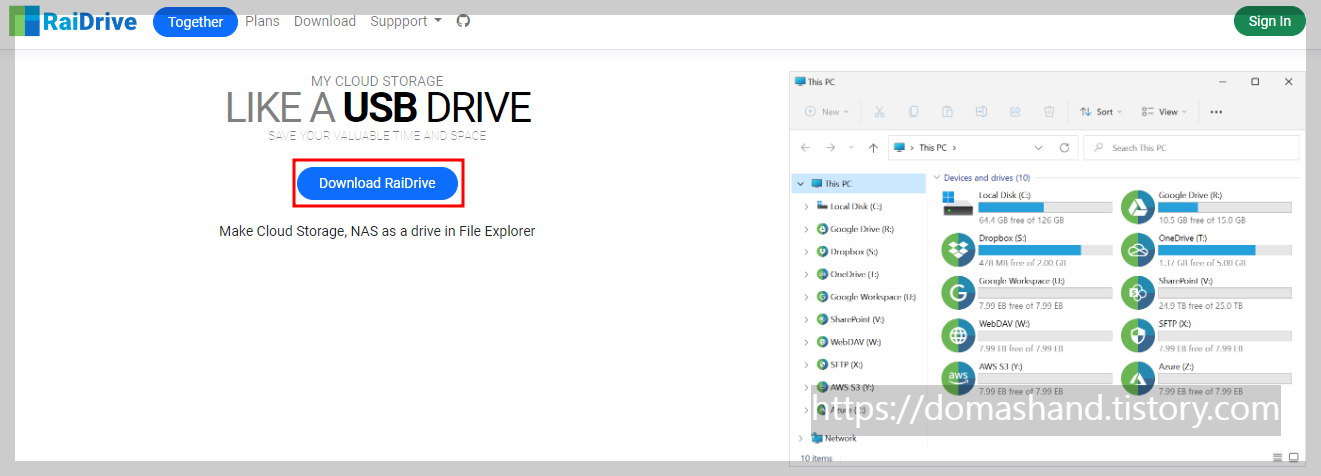Click the Copy icon in Explorer toolbar
This screenshot has height=476, width=1321.
click(x=913, y=112)
